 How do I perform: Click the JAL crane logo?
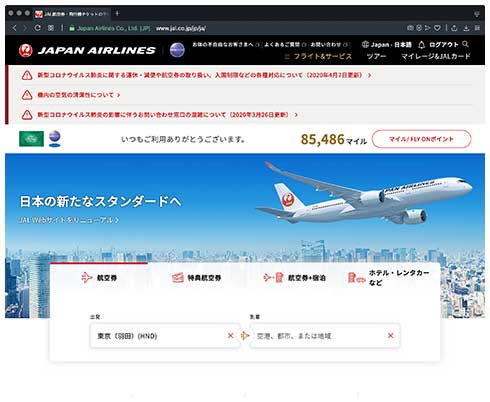(x=26, y=50)
